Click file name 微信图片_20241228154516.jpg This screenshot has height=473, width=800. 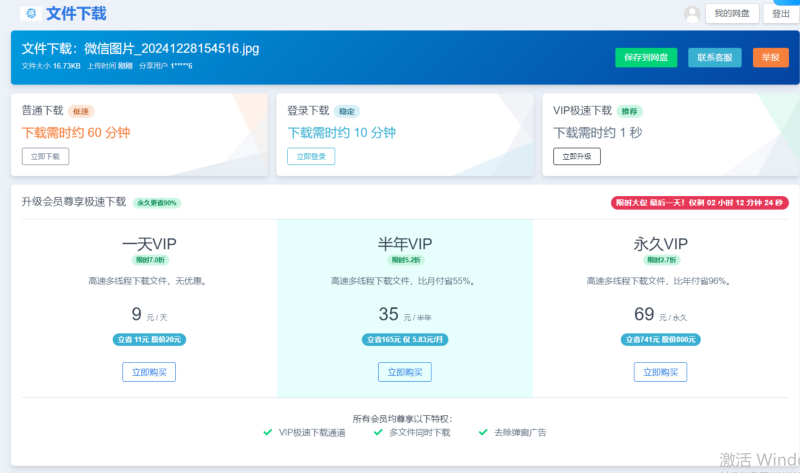click(x=171, y=48)
